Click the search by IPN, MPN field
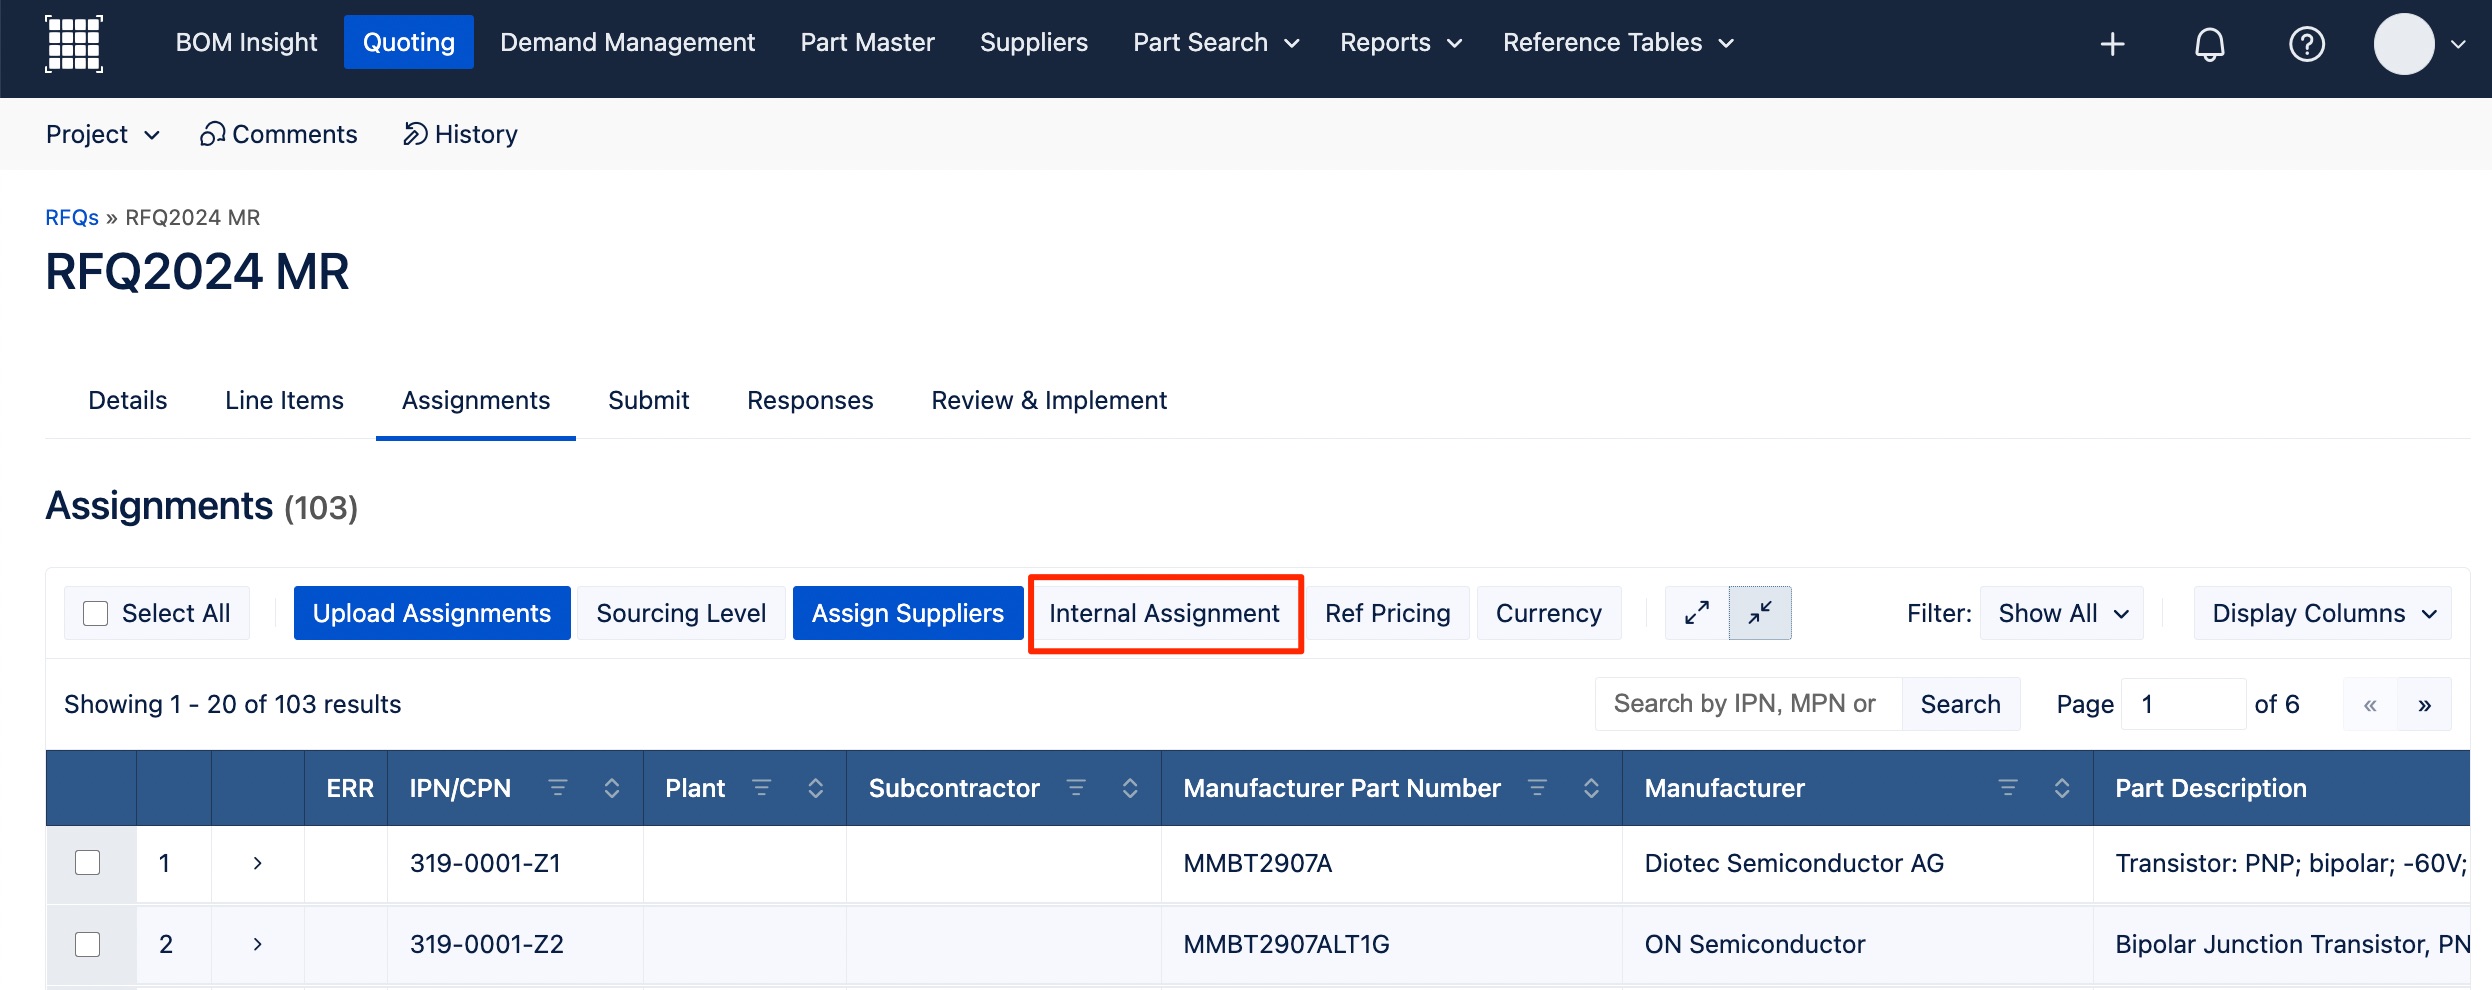 [1747, 704]
